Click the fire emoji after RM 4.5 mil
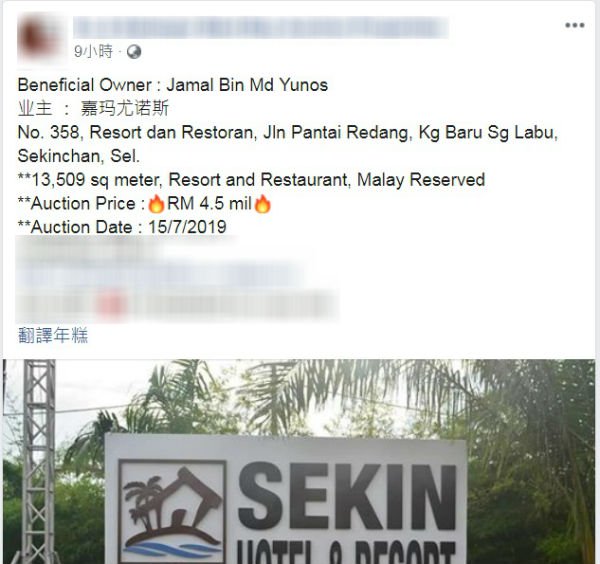The image size is (600, 564). coord(262,204)
